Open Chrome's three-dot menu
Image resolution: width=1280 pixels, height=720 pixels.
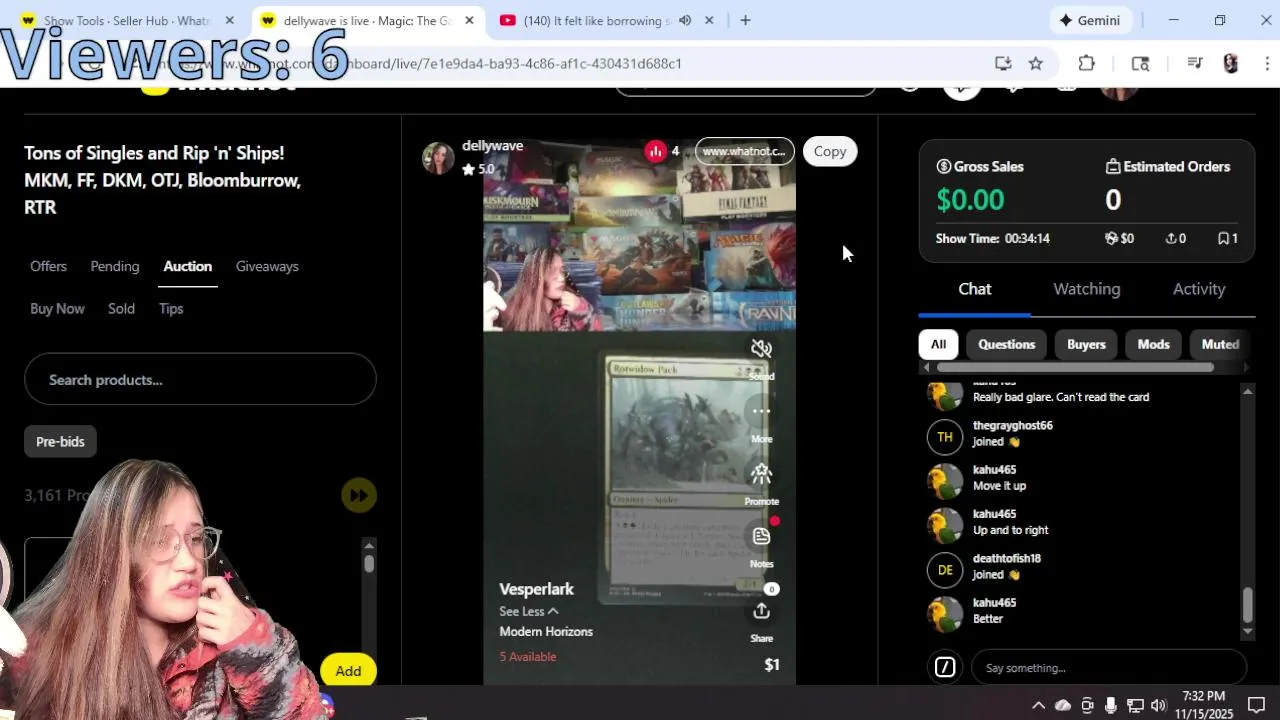click(x=1268, y=63)
